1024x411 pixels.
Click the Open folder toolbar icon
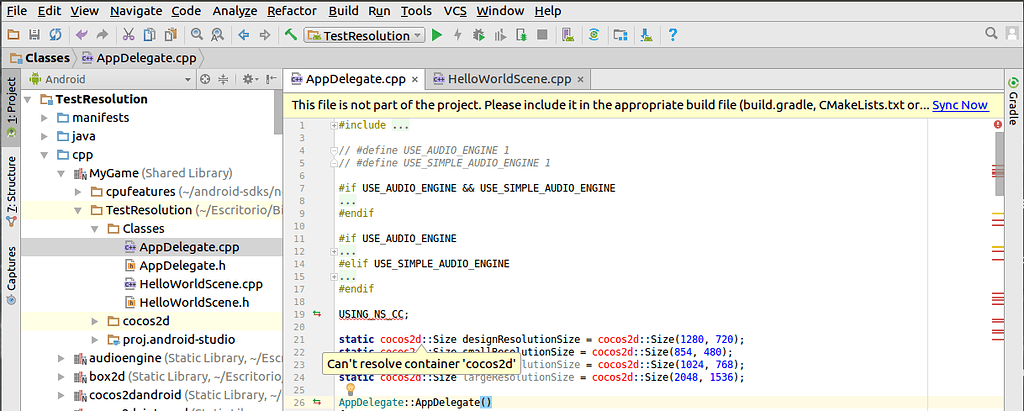(x=13, y=35)
